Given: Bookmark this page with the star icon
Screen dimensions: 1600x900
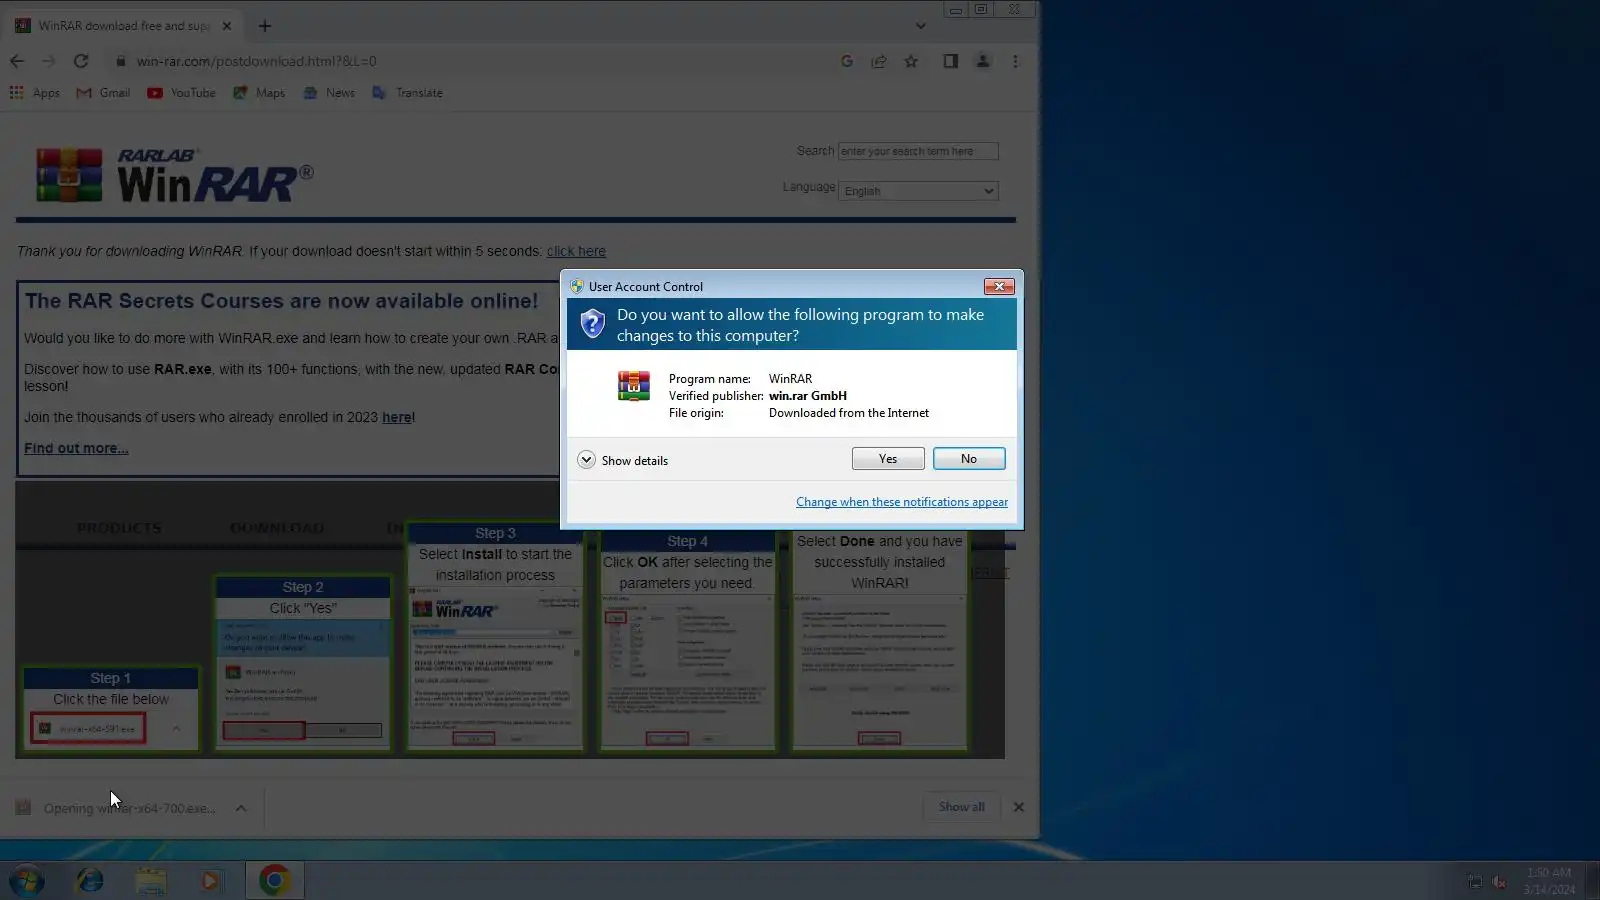Looking at the screenshot, I should (911, 61).
